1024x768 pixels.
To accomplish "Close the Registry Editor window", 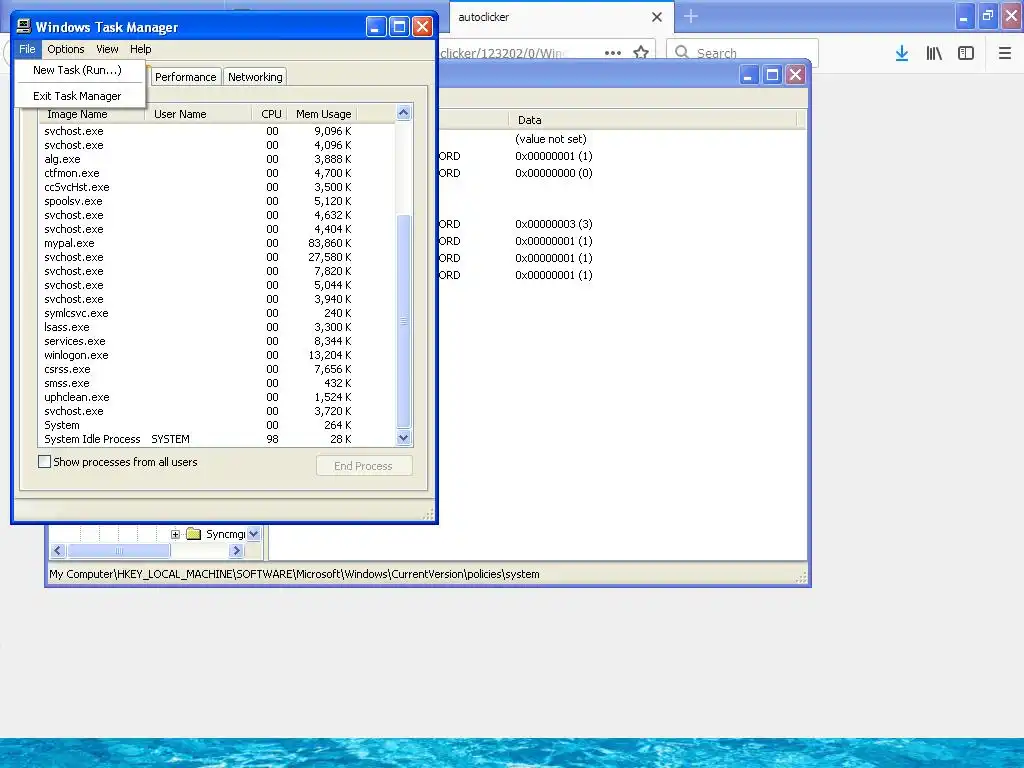I will pyautogui.click(x=795, y=75).
